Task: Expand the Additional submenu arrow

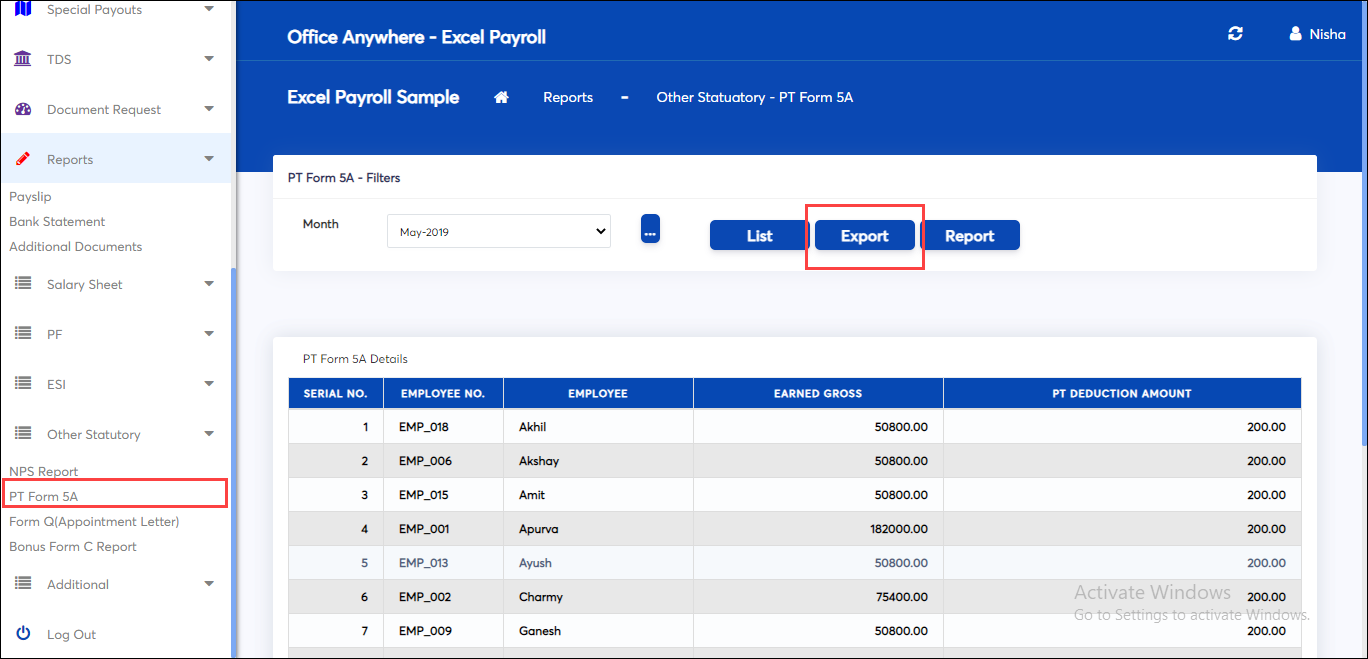Action: point(209,584)
